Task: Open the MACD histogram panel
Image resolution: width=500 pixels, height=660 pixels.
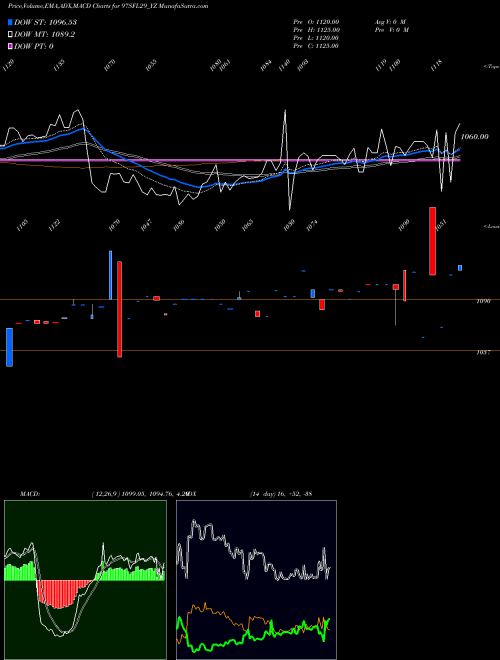Action: coord(85,580)
